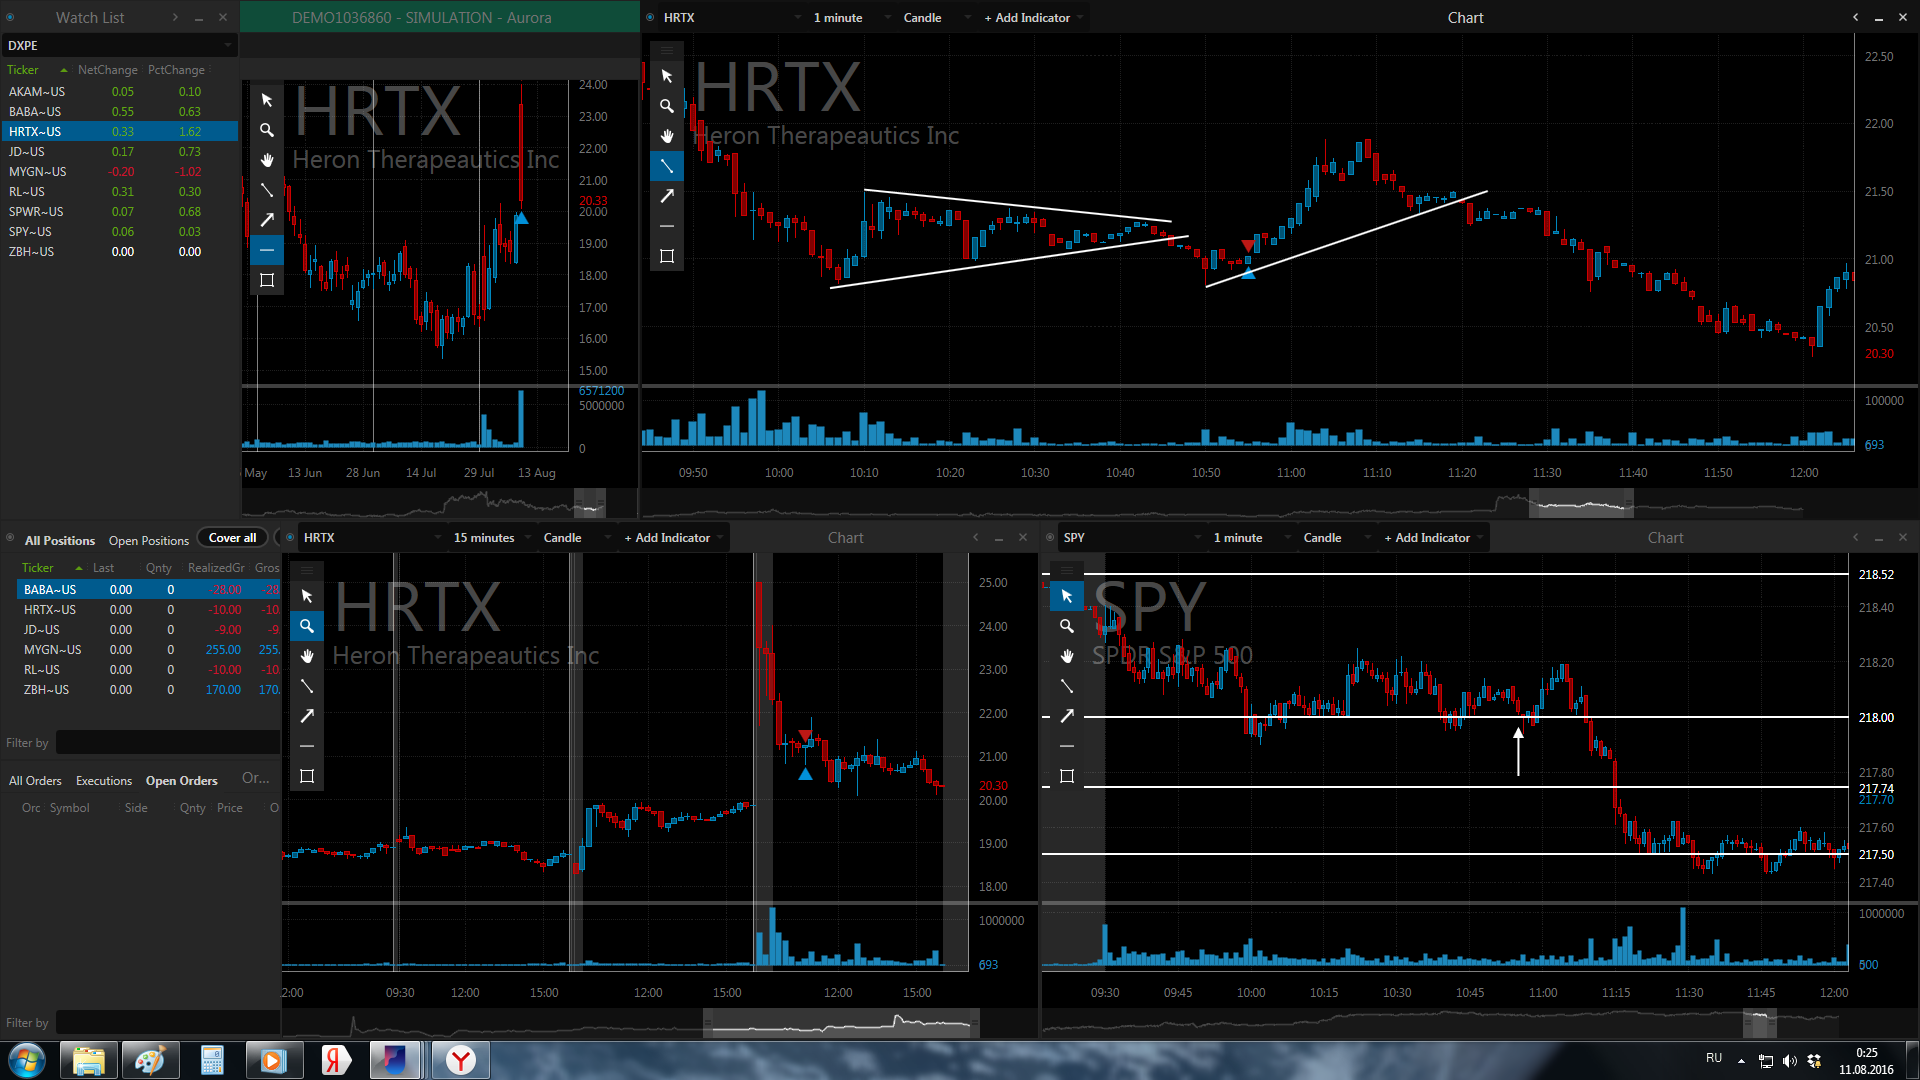
Task: Select zoom tool on HRTX daily chart
Action: pyautogui.click(x=267, y=130)
